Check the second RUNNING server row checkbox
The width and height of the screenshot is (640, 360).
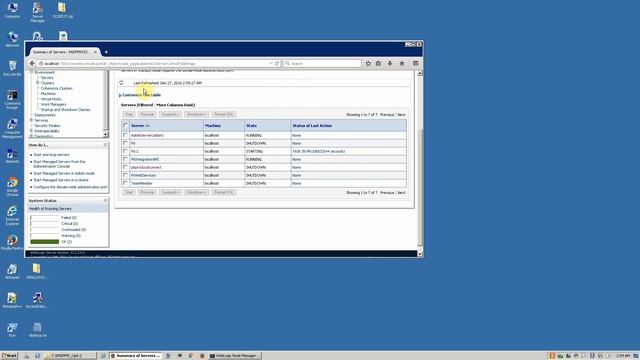coord(125,159)
